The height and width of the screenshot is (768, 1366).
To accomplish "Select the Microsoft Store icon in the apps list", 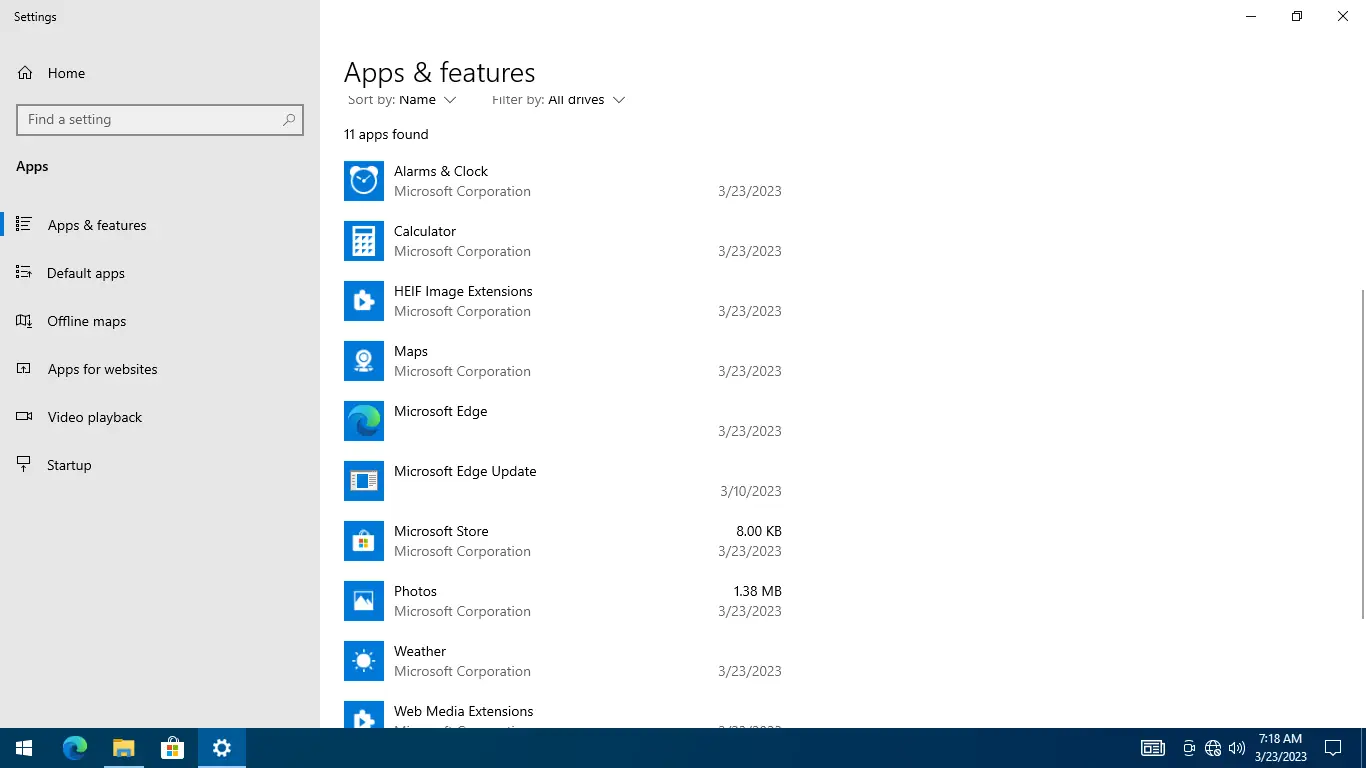I will (364, 541).
